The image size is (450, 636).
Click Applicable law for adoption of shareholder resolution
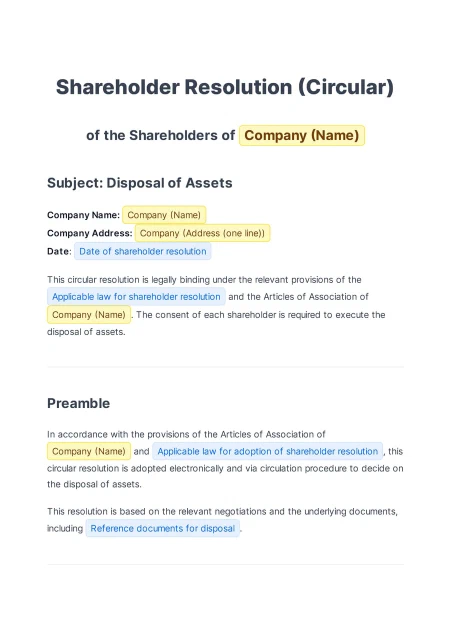(x=267, y=451)
